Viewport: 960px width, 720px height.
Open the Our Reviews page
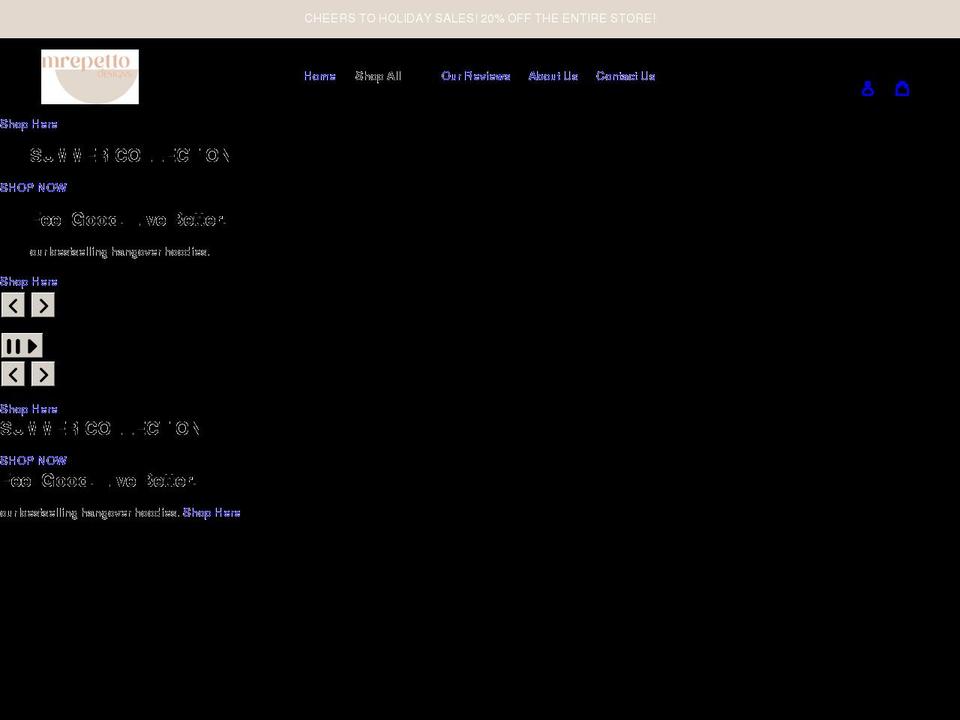[x=476, y=76]
